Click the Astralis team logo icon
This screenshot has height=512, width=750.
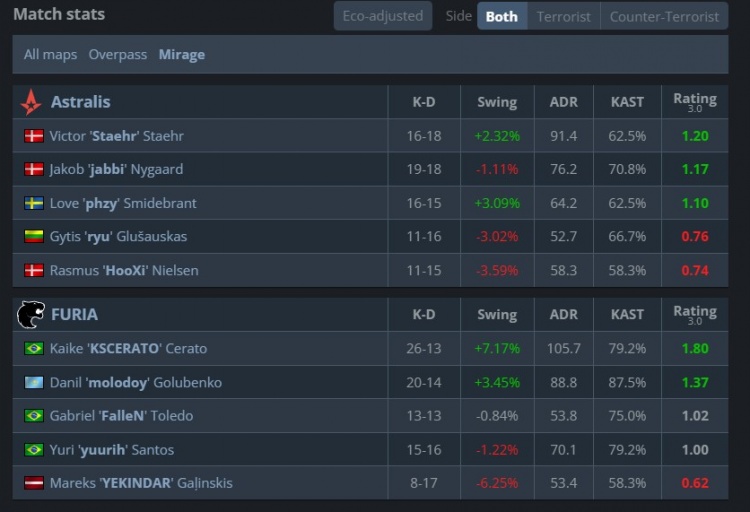tap(32, 102)
